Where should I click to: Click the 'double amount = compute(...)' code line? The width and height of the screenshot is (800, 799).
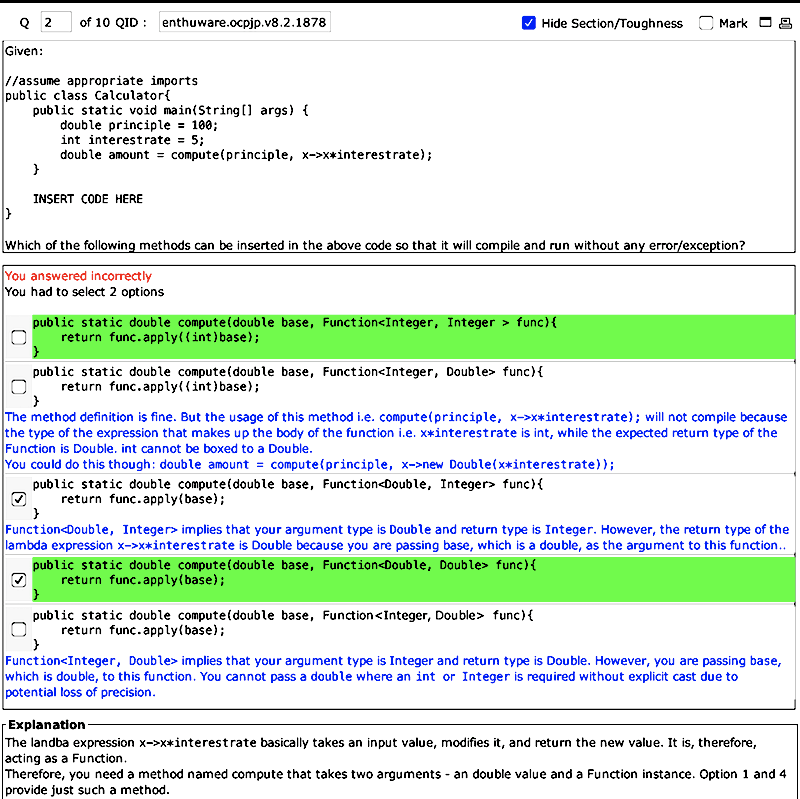coord(246,155)
